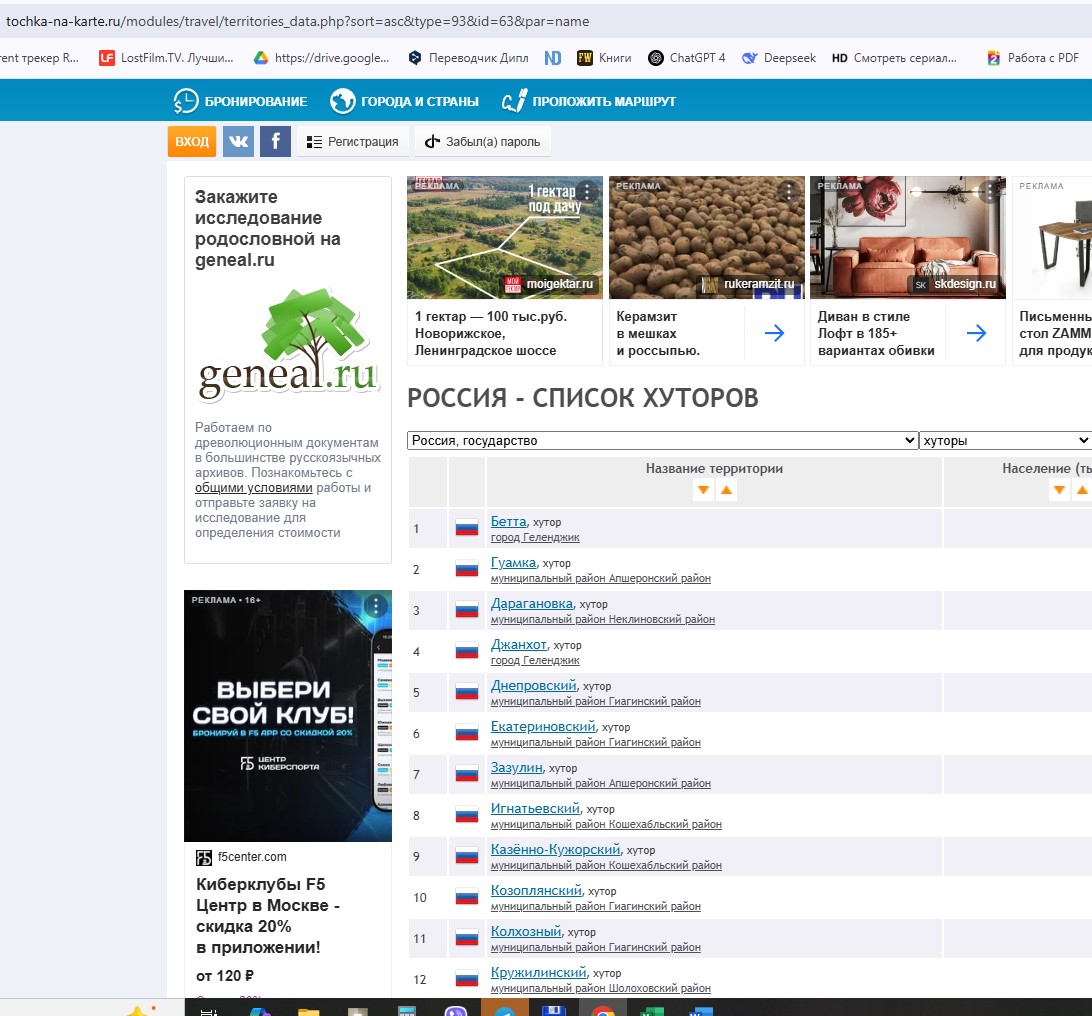Click the browser address bar URL
The height and width of the screenshot is (1016, 1092).
pyautogui.click(x=297, y=22)
